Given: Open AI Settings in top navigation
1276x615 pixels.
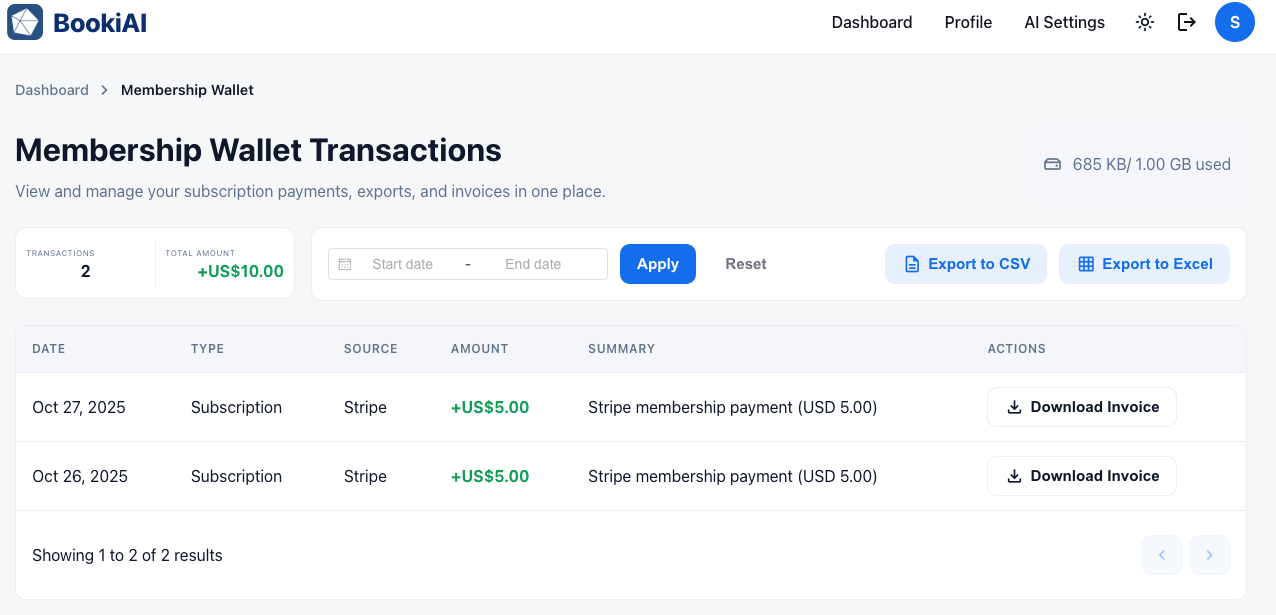Looking at the screenshot, I should tap(1064, 22).
